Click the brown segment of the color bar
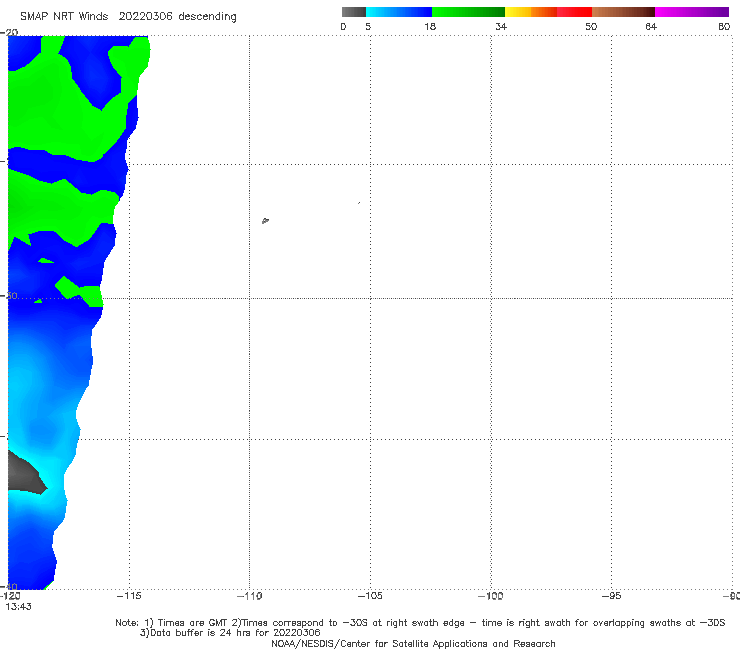This screenshot has width=740, height=650. click(x=623, y=12)
